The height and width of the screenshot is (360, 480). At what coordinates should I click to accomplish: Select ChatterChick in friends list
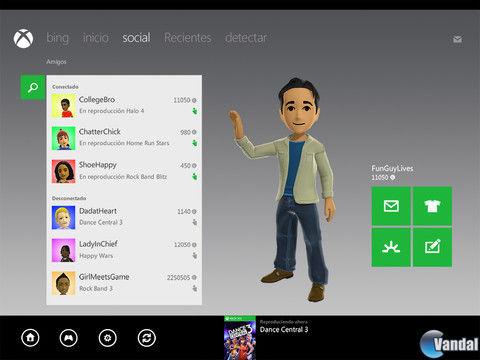[124, 138]
